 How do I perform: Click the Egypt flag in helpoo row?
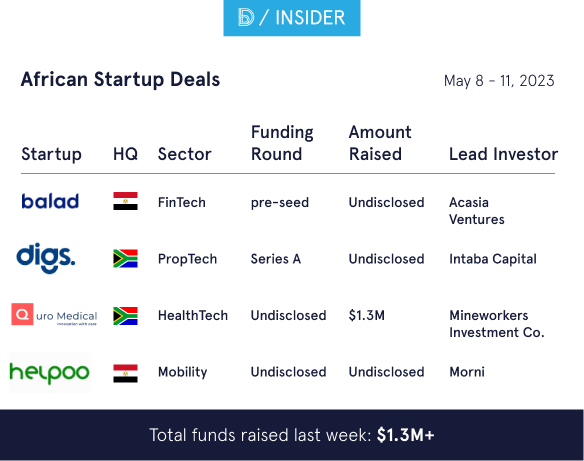[x=126, y=373]
